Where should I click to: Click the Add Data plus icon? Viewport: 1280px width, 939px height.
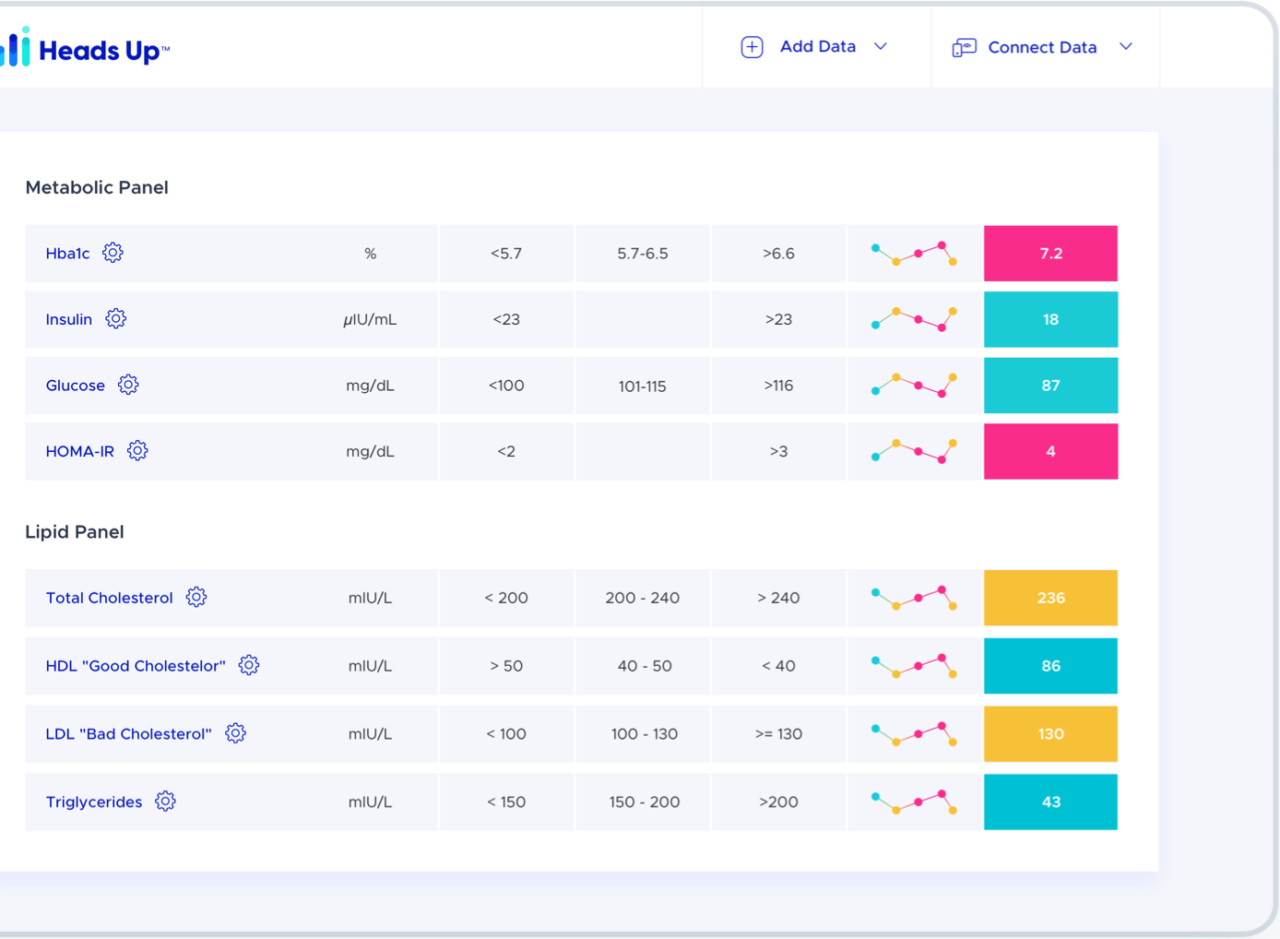tap(752, 47)
